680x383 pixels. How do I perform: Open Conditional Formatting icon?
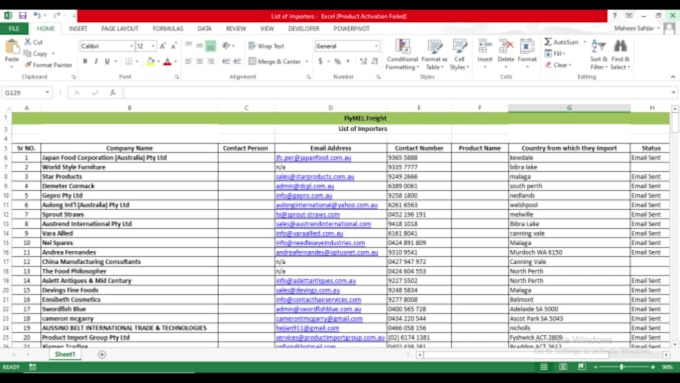click(402, 46)
